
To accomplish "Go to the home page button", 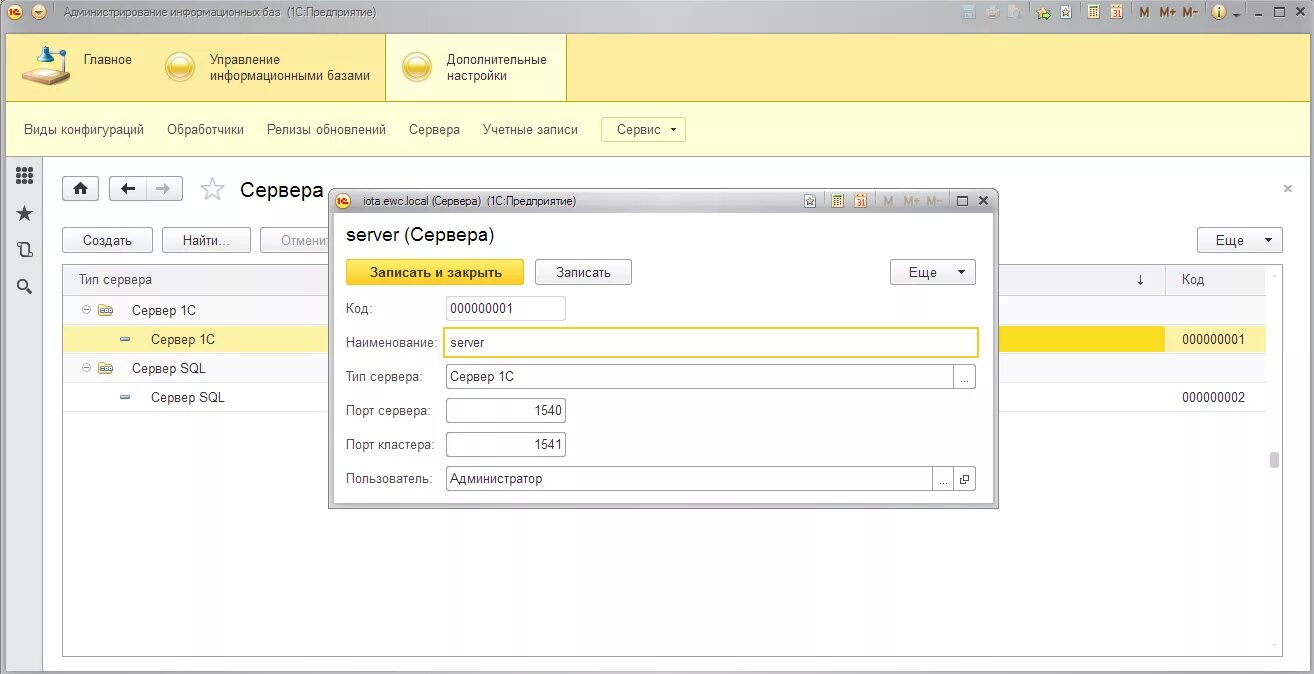I will [80, 188].
